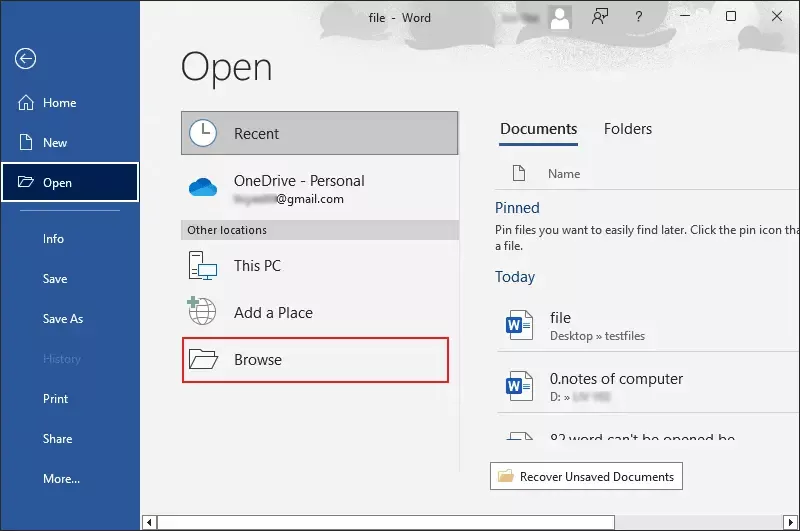Click the OneDrive cloud icon
The height and width of the screenshot is (531, 800).
(x=203, y=187)
